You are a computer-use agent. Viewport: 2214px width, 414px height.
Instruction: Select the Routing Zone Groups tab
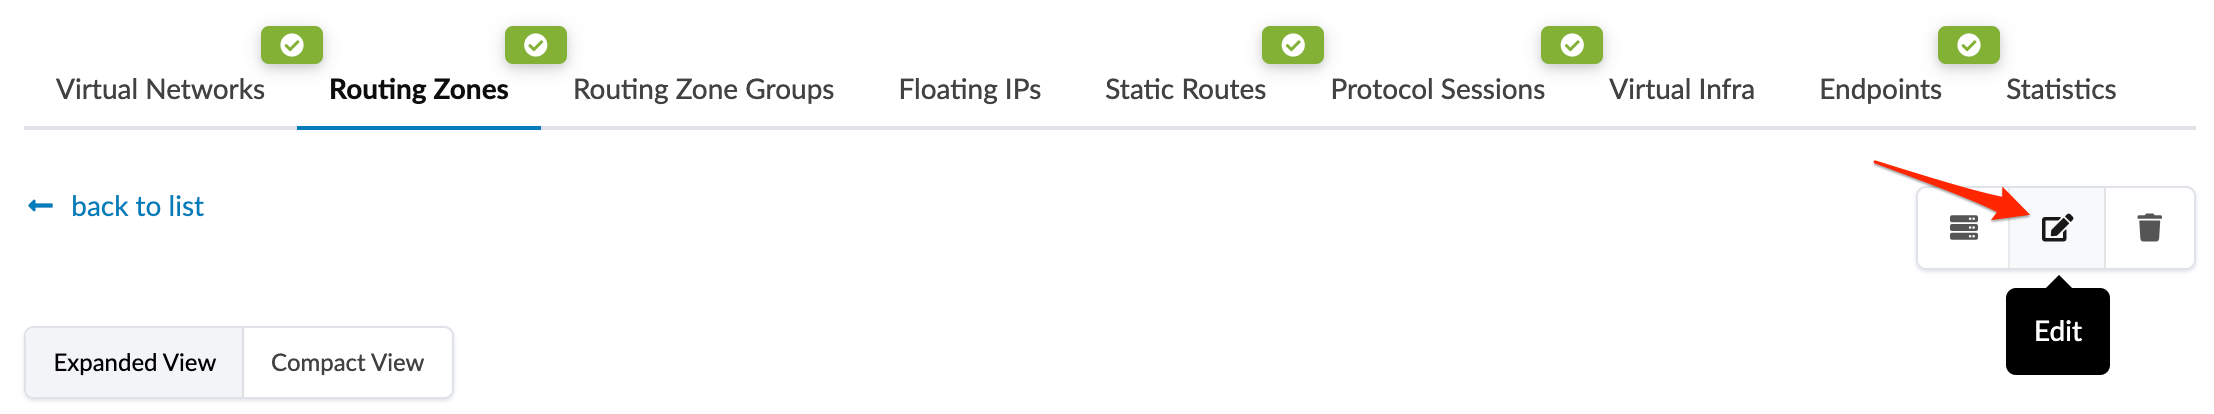tap(703, 90)
